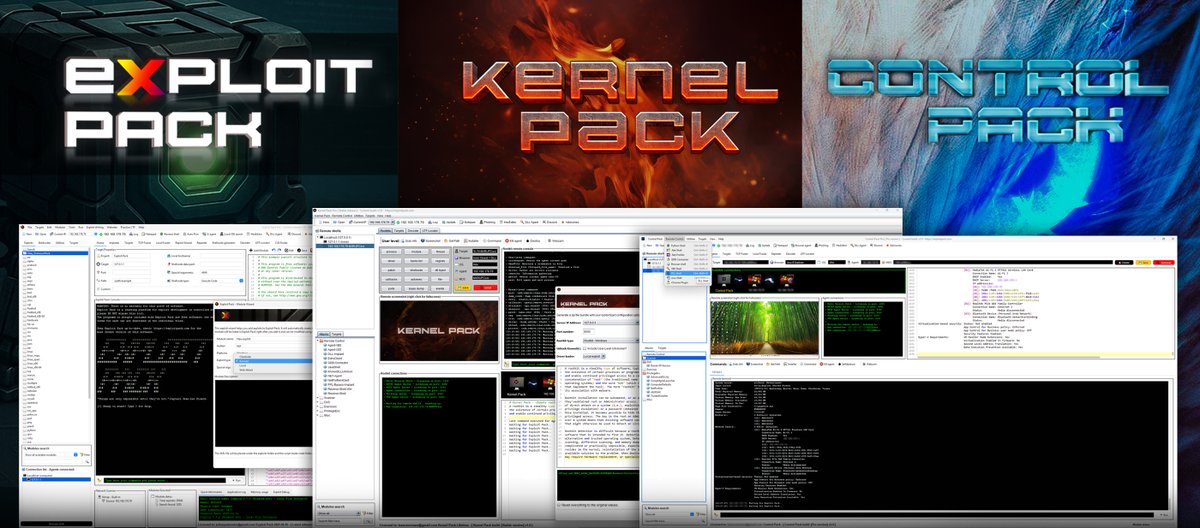1200x528 pixels.
Task: Expand LocalHost node in Kernel Pack remote shells
Action: tap(318, 237)
